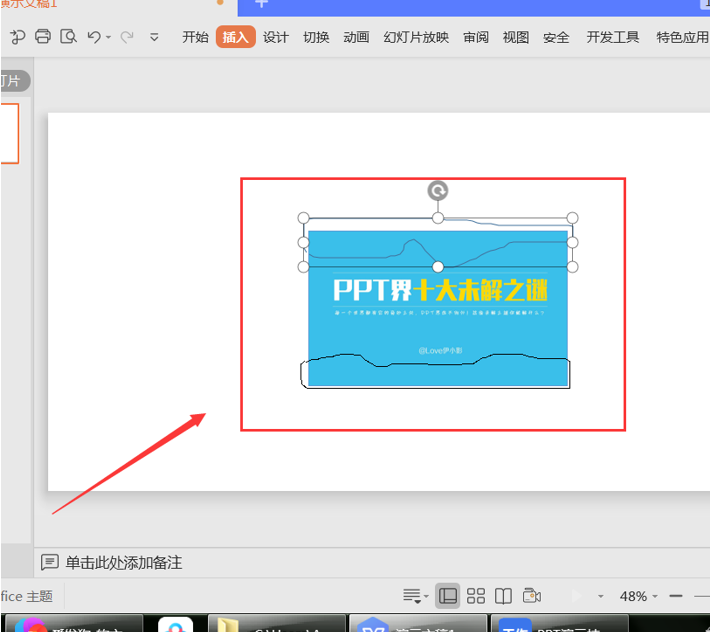Viewport: 710px width, 632px height.
Task: Select the slide thumbnail in left panel
Action: [10, 133]
